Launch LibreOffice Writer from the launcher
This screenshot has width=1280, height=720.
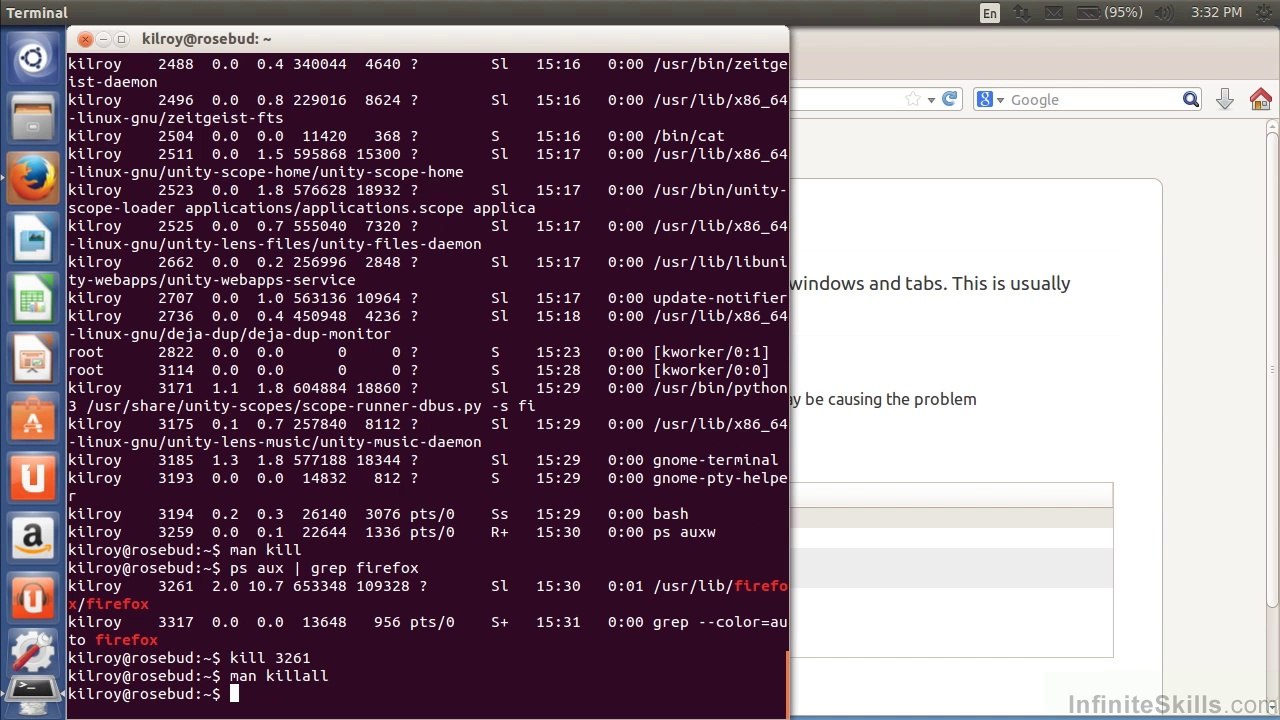click(x=33, y=240)
